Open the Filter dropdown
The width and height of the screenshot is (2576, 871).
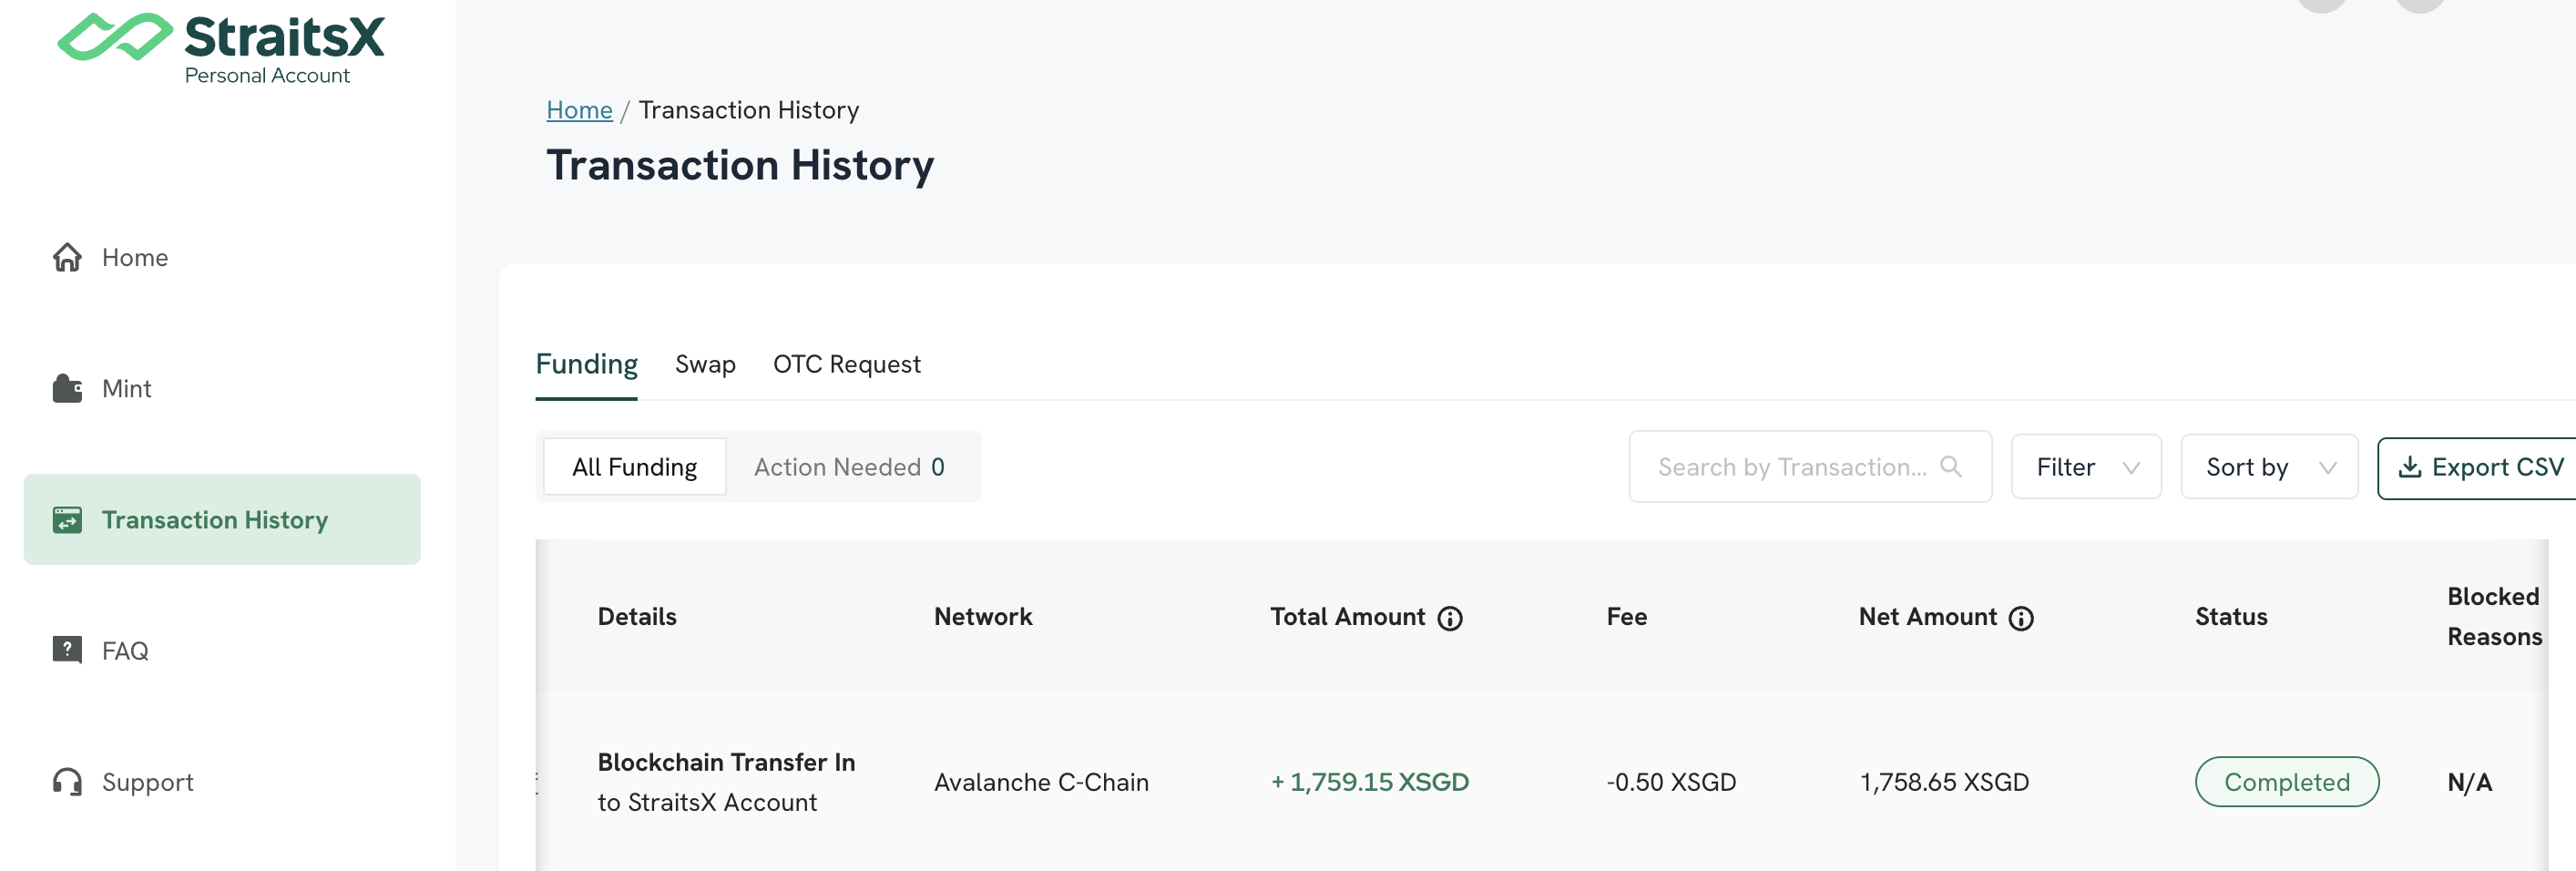2086,467
